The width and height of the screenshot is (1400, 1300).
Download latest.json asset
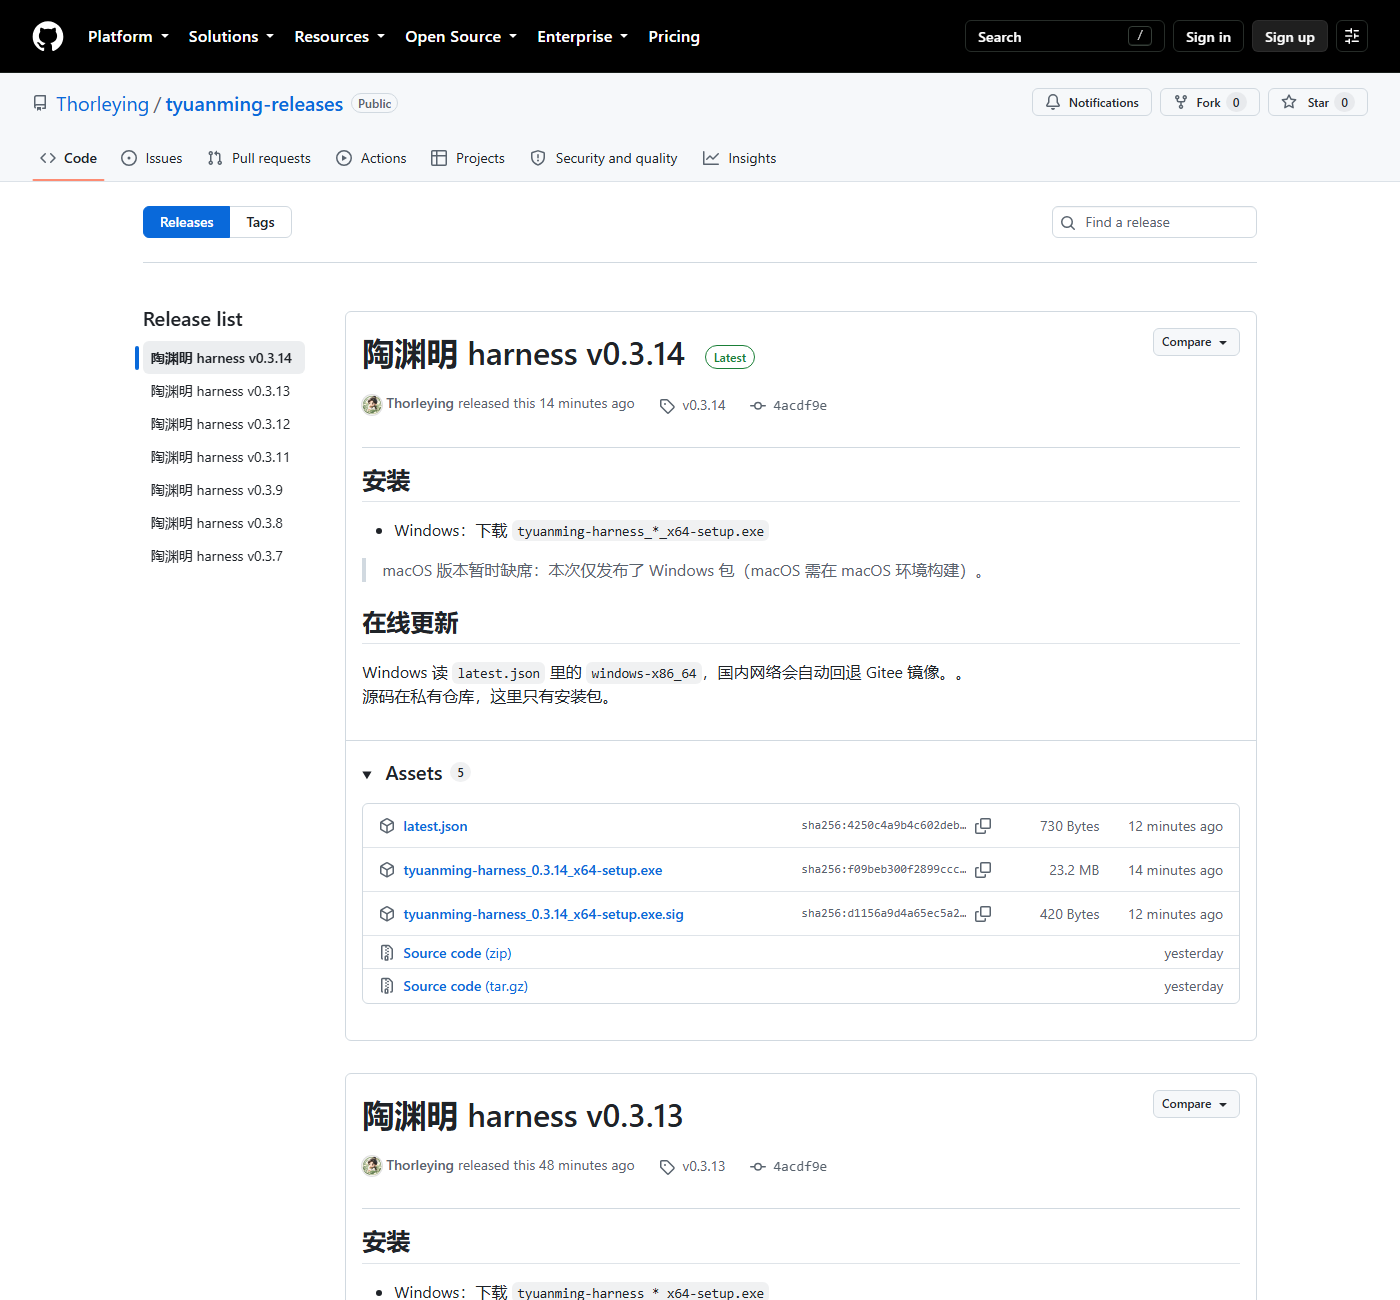point(435,826)
